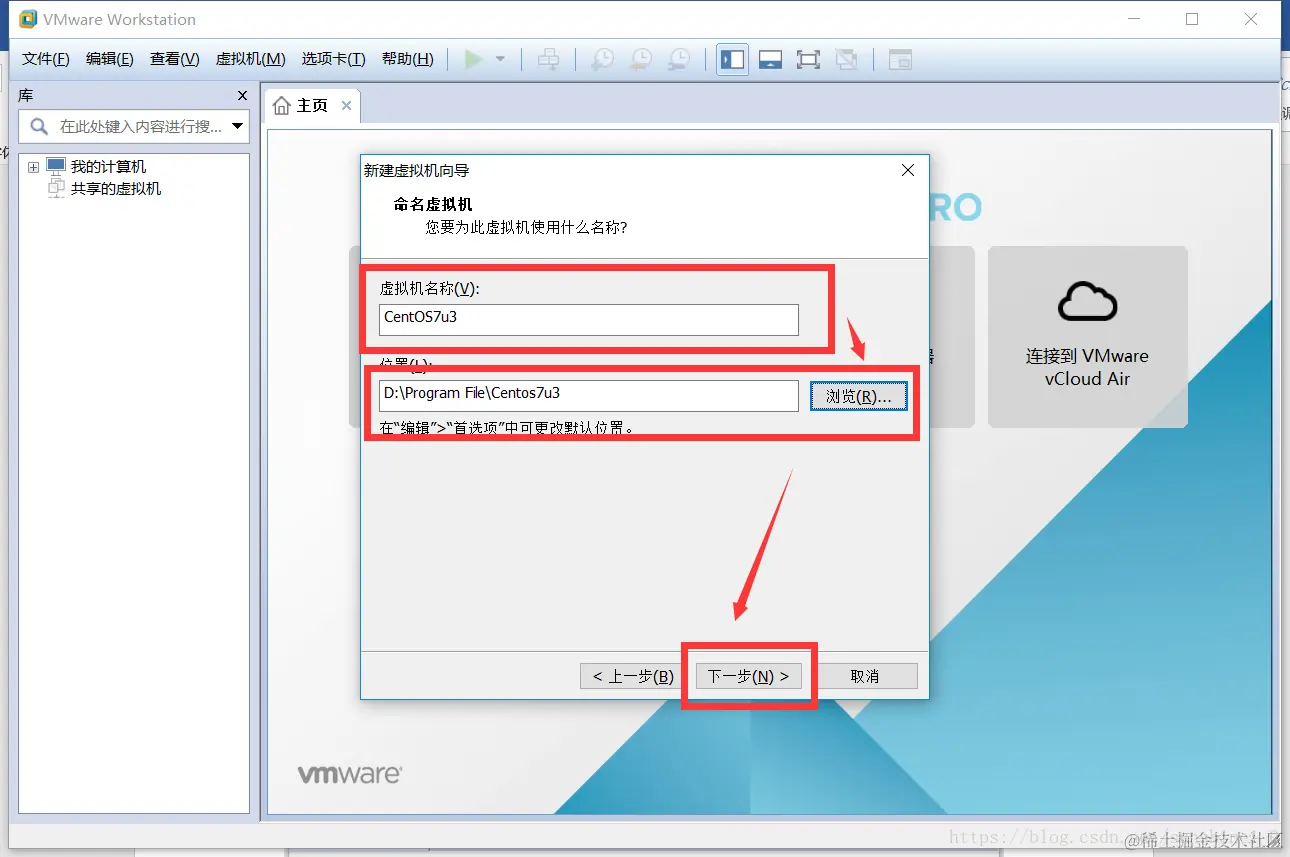Click the VMware Workstation title bar icon
The image size is (1290, 857).
tap(28, 19)
